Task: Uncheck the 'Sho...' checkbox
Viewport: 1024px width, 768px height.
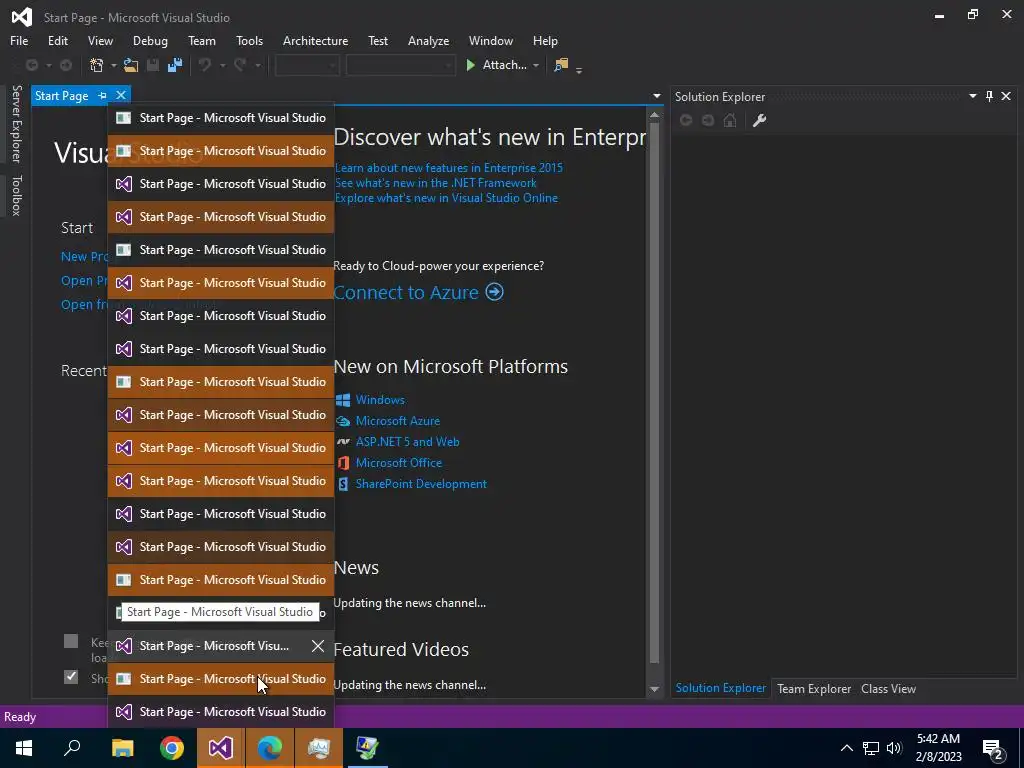Action: coord(71,677)
